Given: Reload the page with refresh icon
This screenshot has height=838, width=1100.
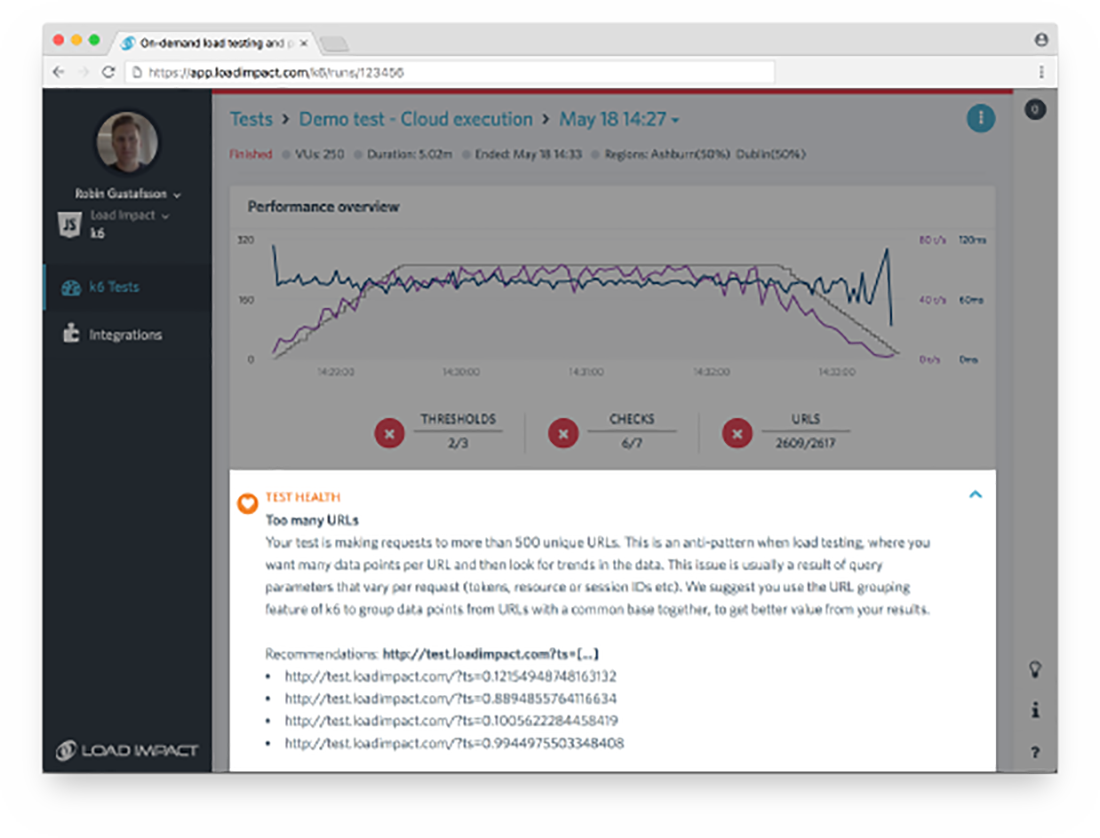Looking at the screenshot, I should pos(108,72).
